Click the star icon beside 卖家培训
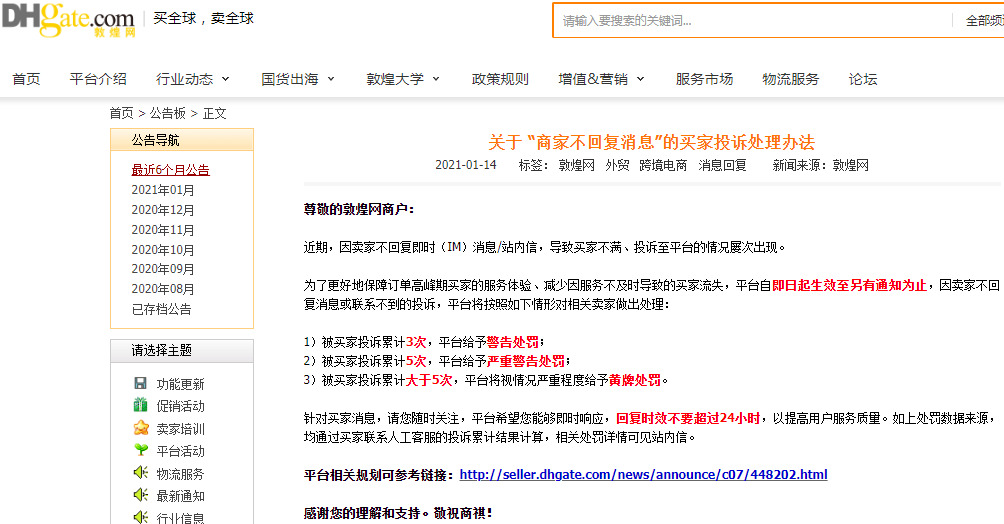 pyautogui.click(x=141, y=427)
